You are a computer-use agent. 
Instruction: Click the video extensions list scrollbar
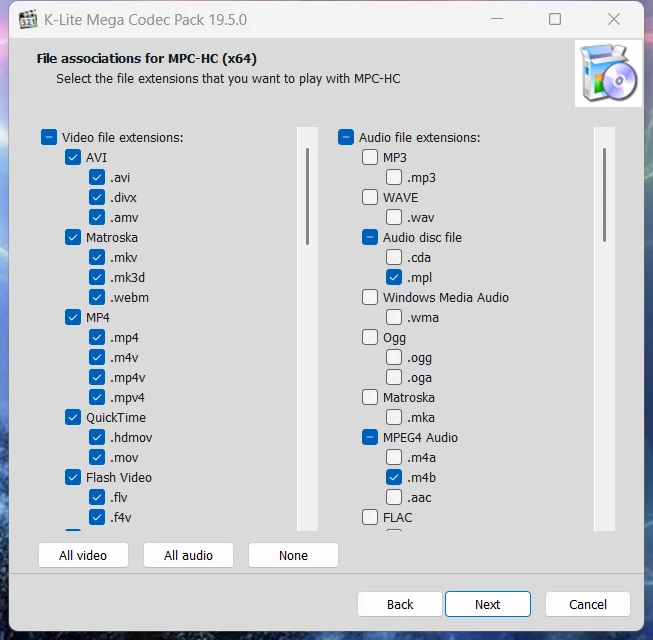pyautogui.click(x=307, y=196)
